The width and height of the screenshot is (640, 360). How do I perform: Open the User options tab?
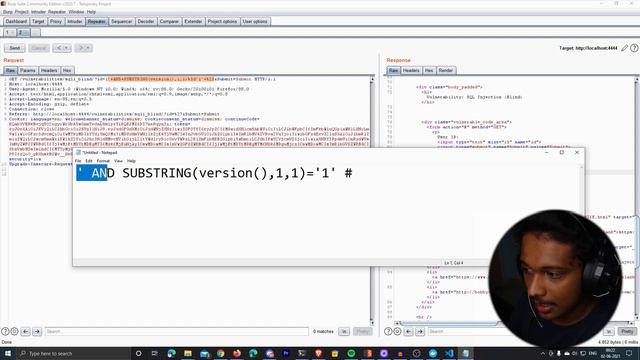(x=255, y=22)
